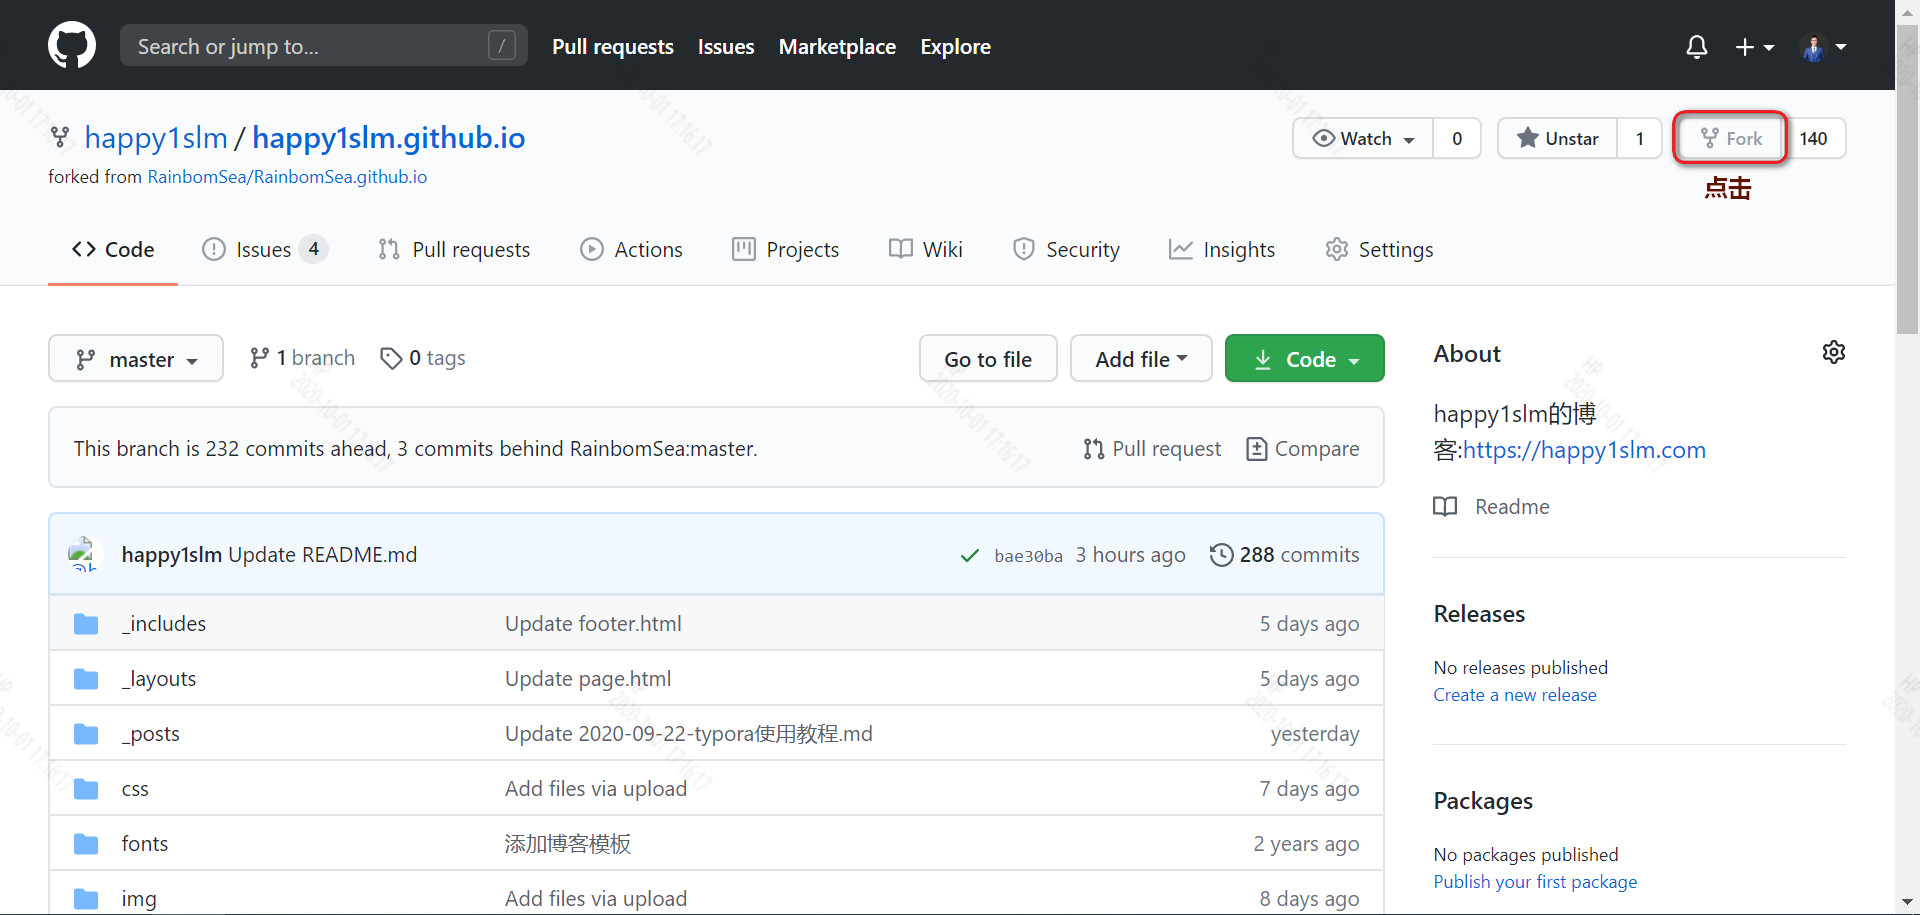Image resolution: width=1920 pixels, height=915 pixels.
Task: Open the notifications bell
Action: coord(1697,47)
